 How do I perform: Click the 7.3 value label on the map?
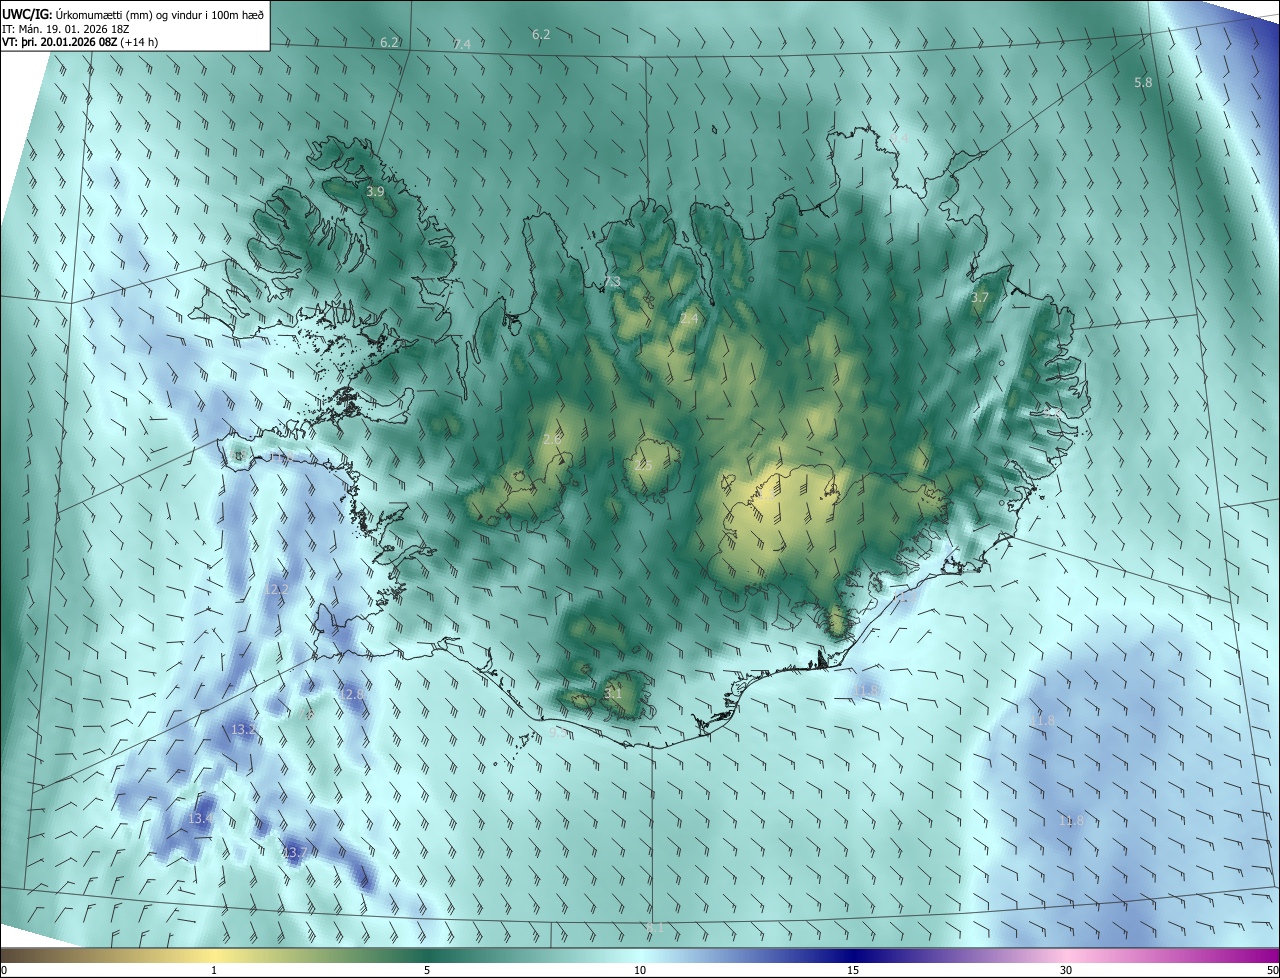(612, 281)
